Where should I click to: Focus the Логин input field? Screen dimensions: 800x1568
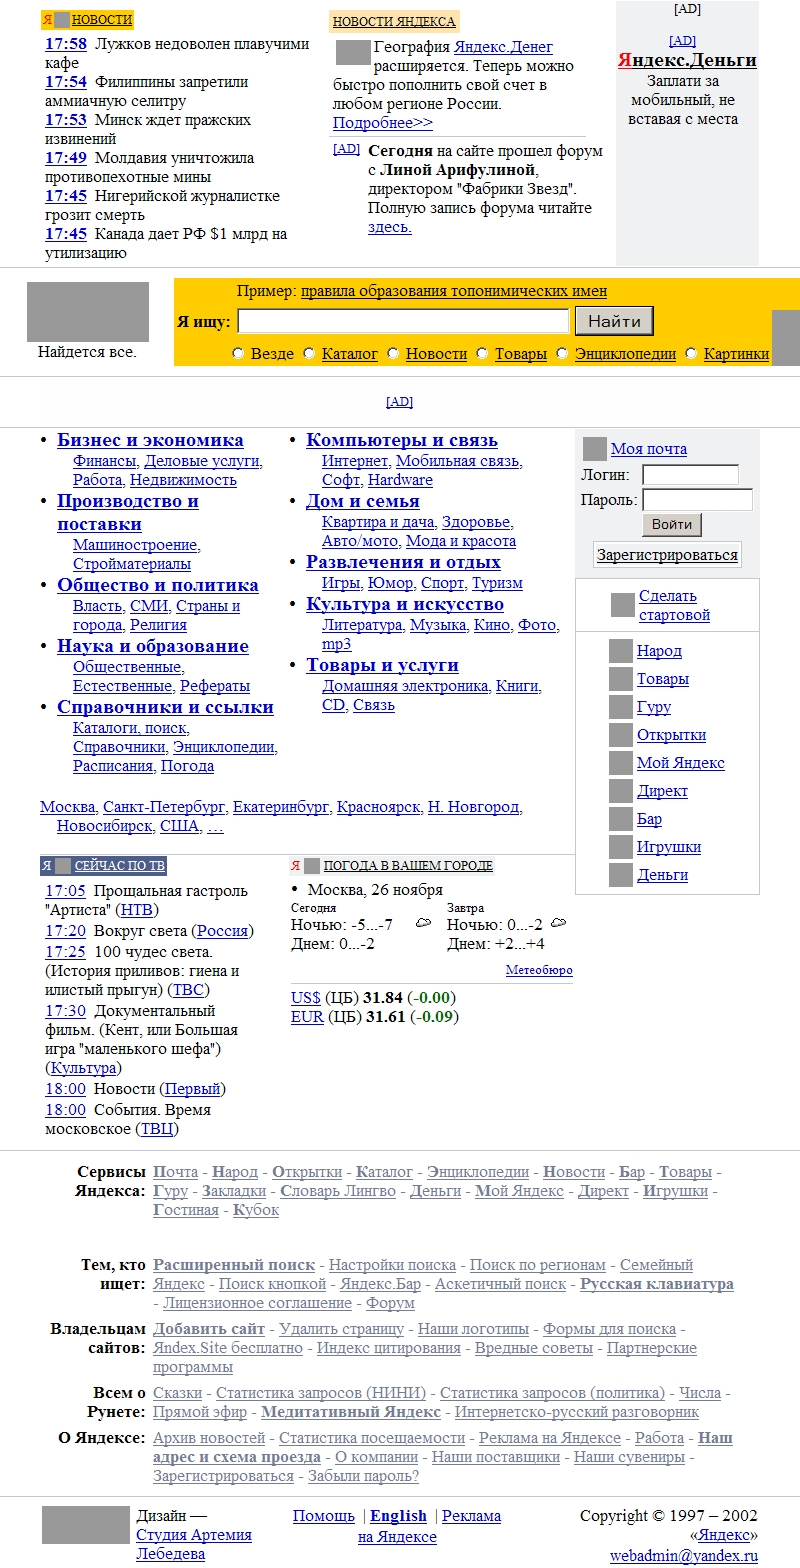point(690,475)
